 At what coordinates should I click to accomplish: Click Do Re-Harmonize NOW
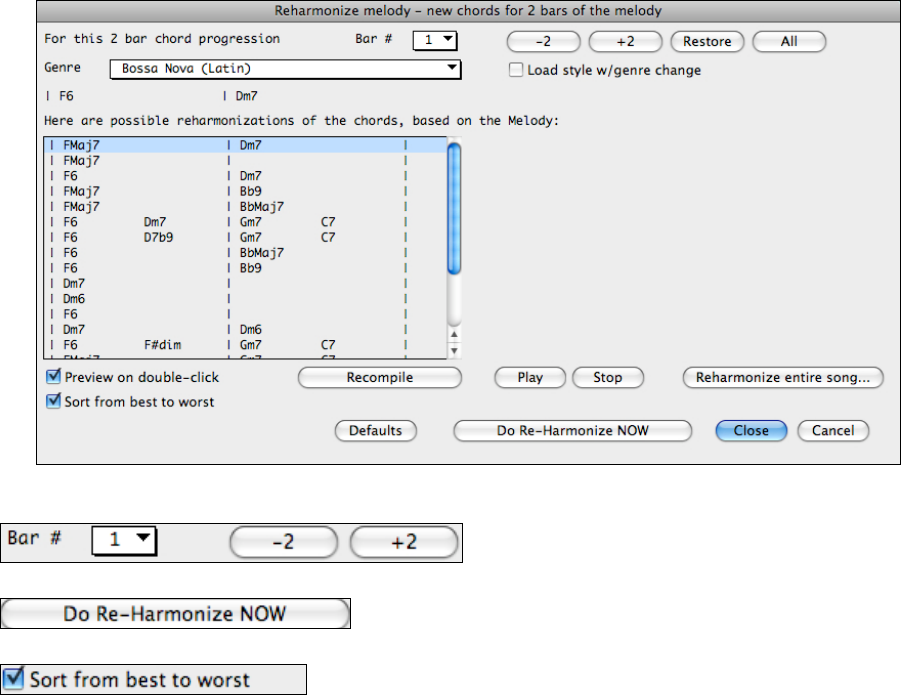pos(572,431)
